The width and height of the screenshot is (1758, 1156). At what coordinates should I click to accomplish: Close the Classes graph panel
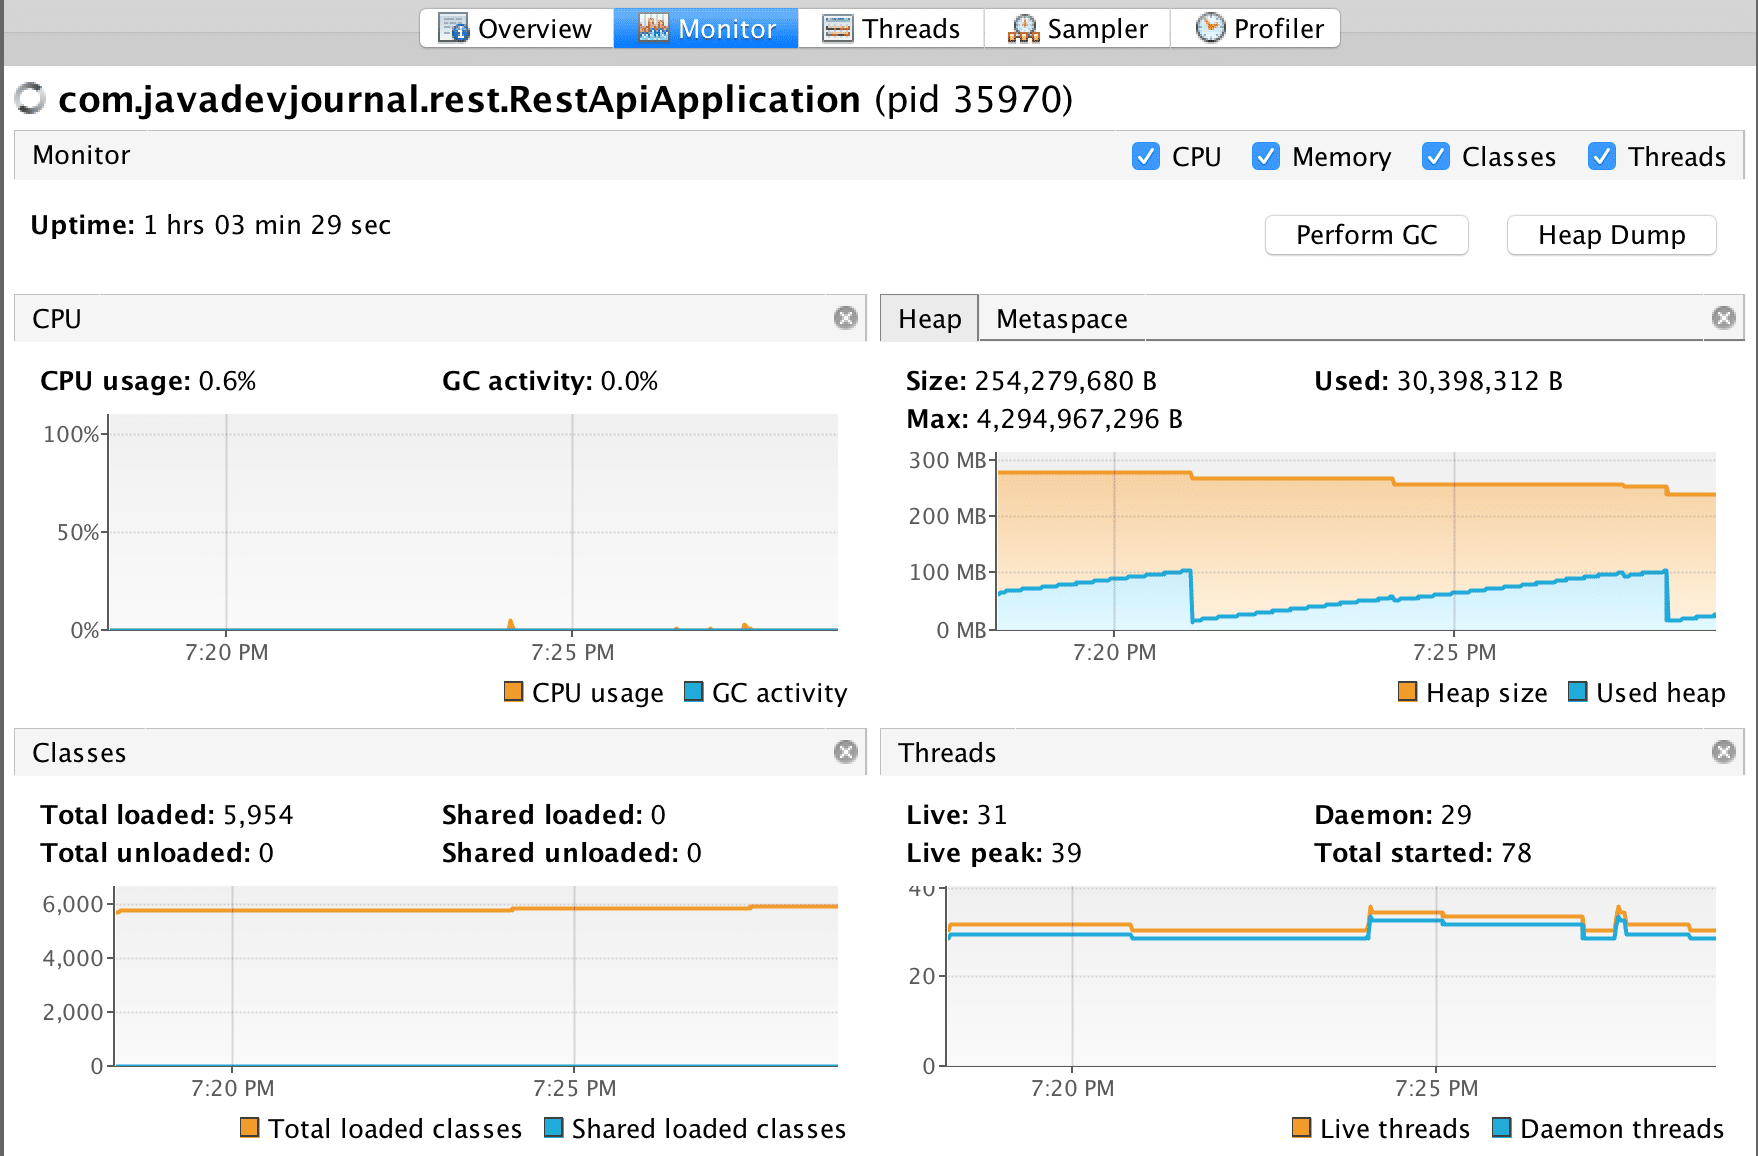846,751
